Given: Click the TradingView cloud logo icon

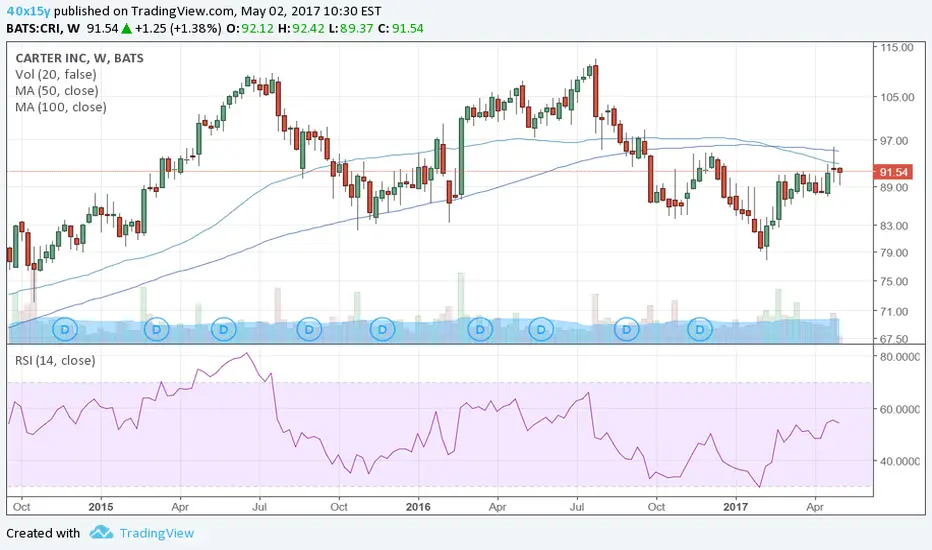Looking at the screenshot, I should click(101, 532).
